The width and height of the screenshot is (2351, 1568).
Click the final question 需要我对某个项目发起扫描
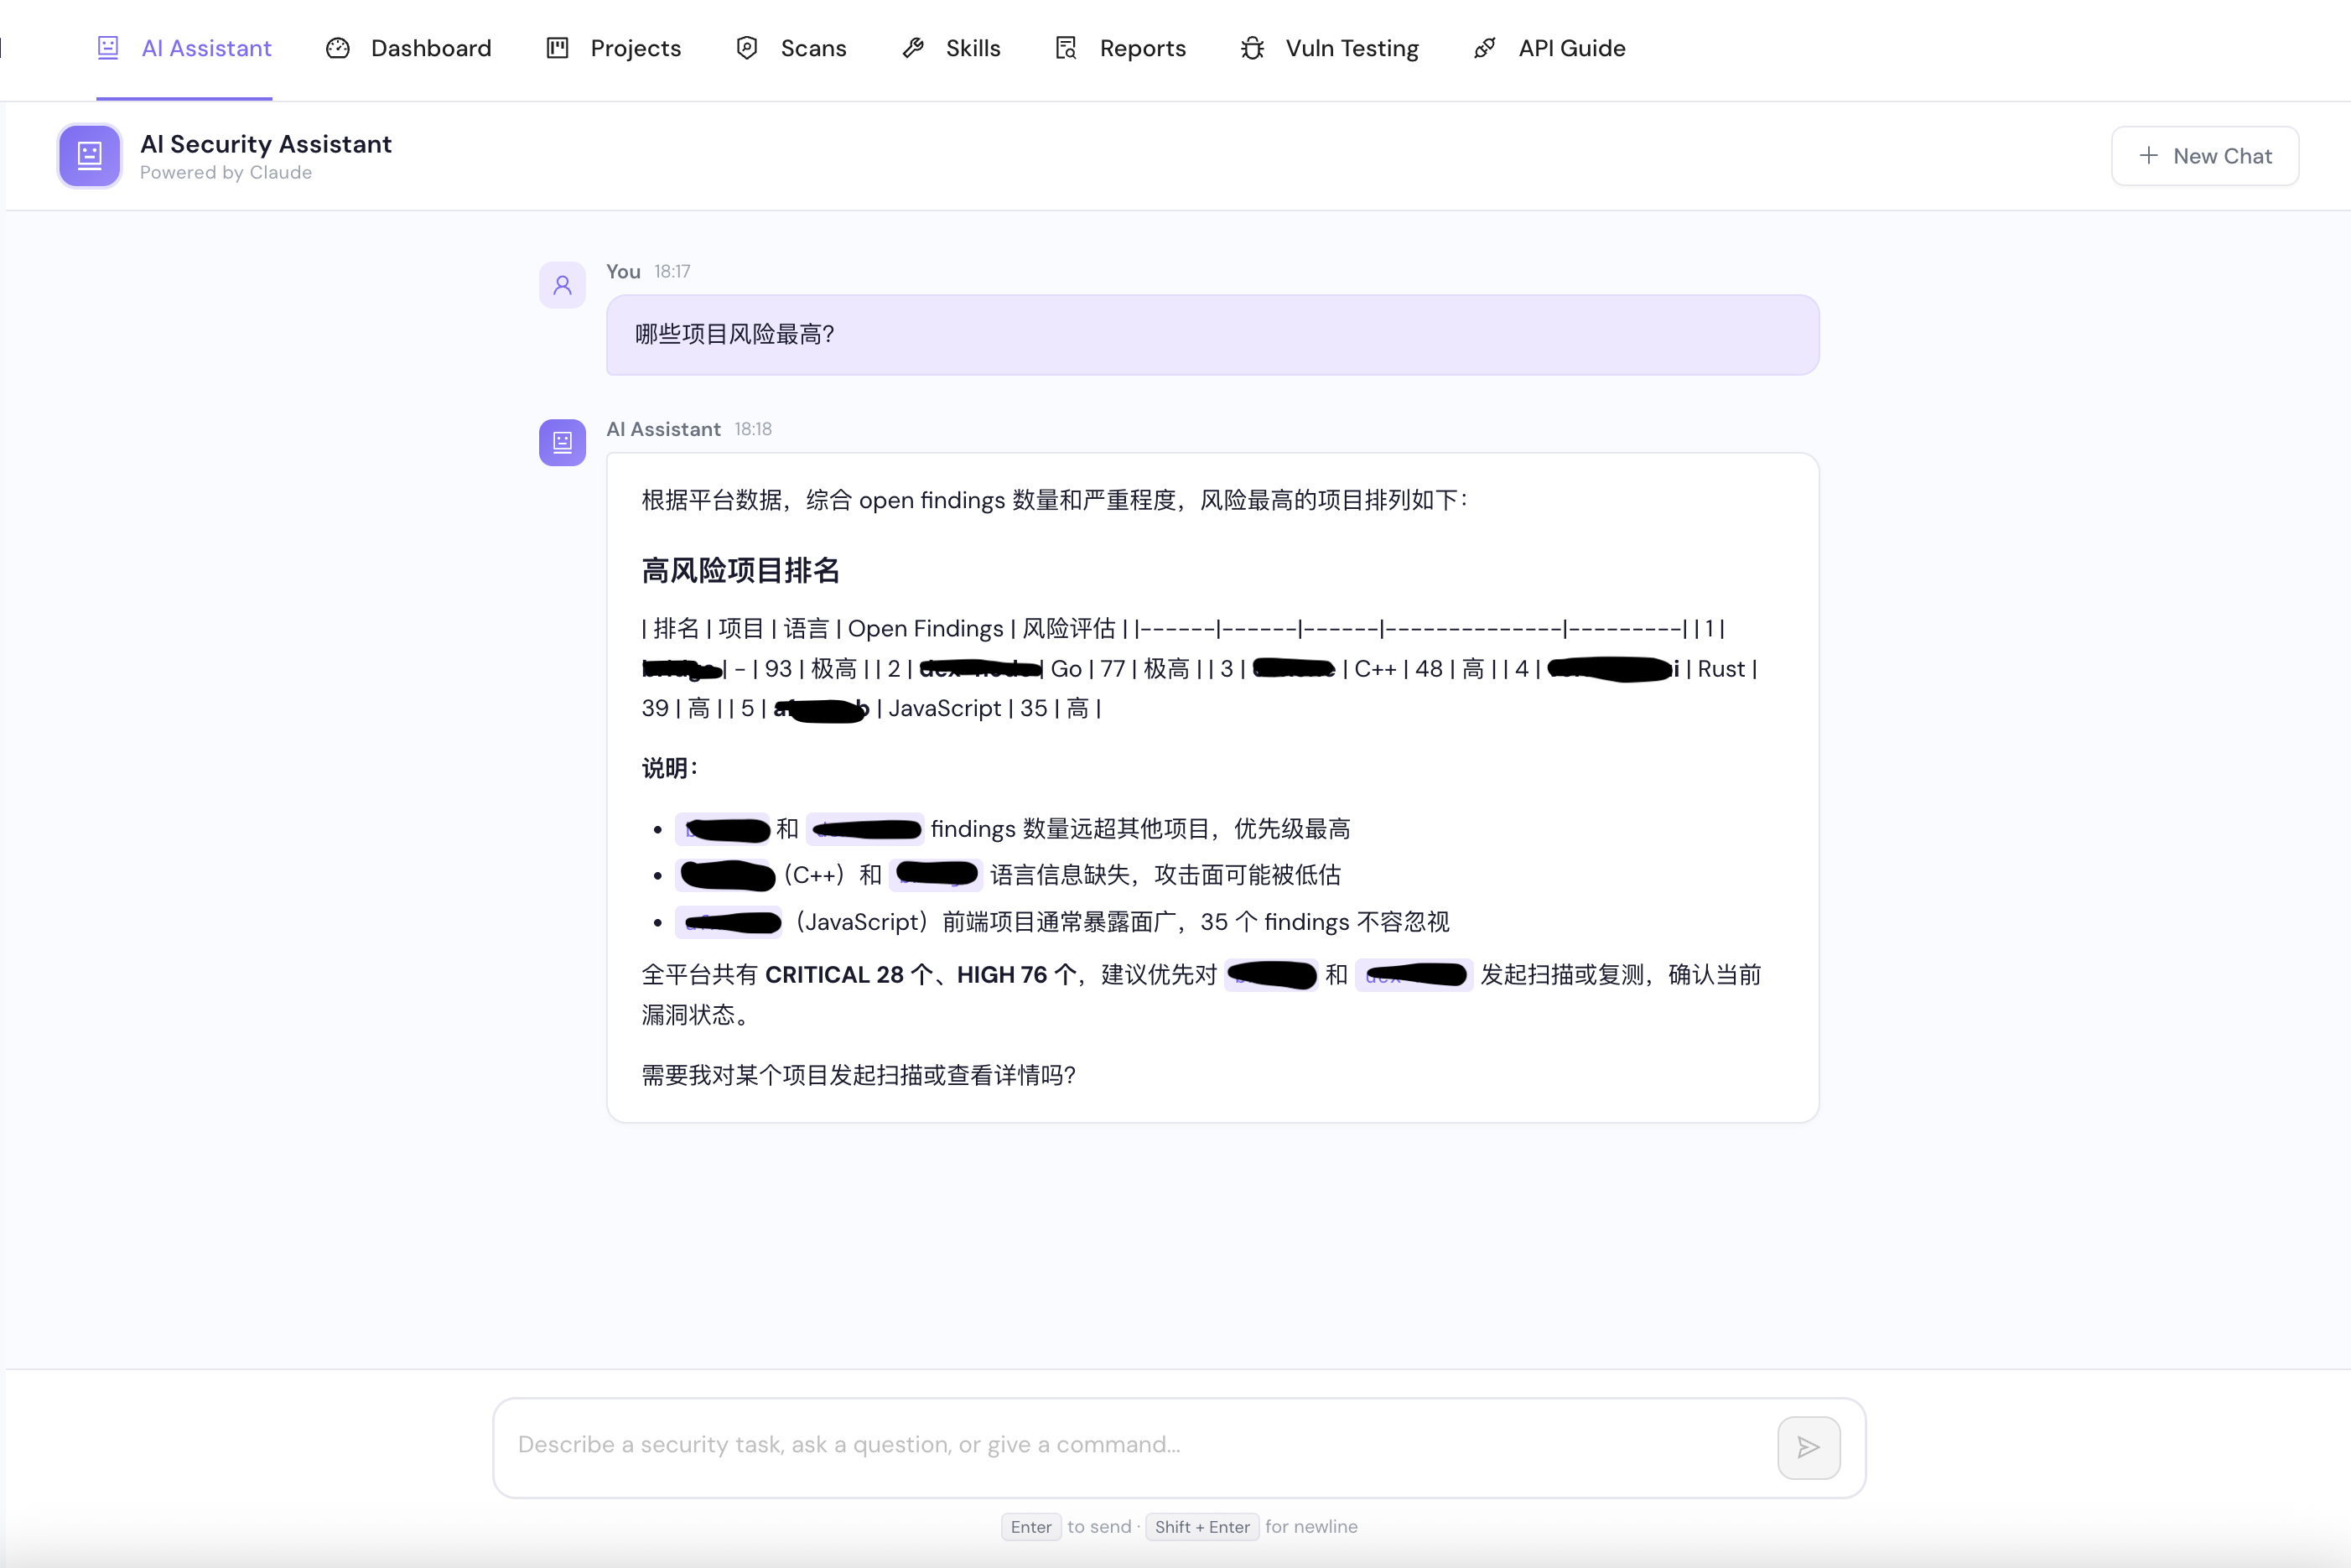858,1075
